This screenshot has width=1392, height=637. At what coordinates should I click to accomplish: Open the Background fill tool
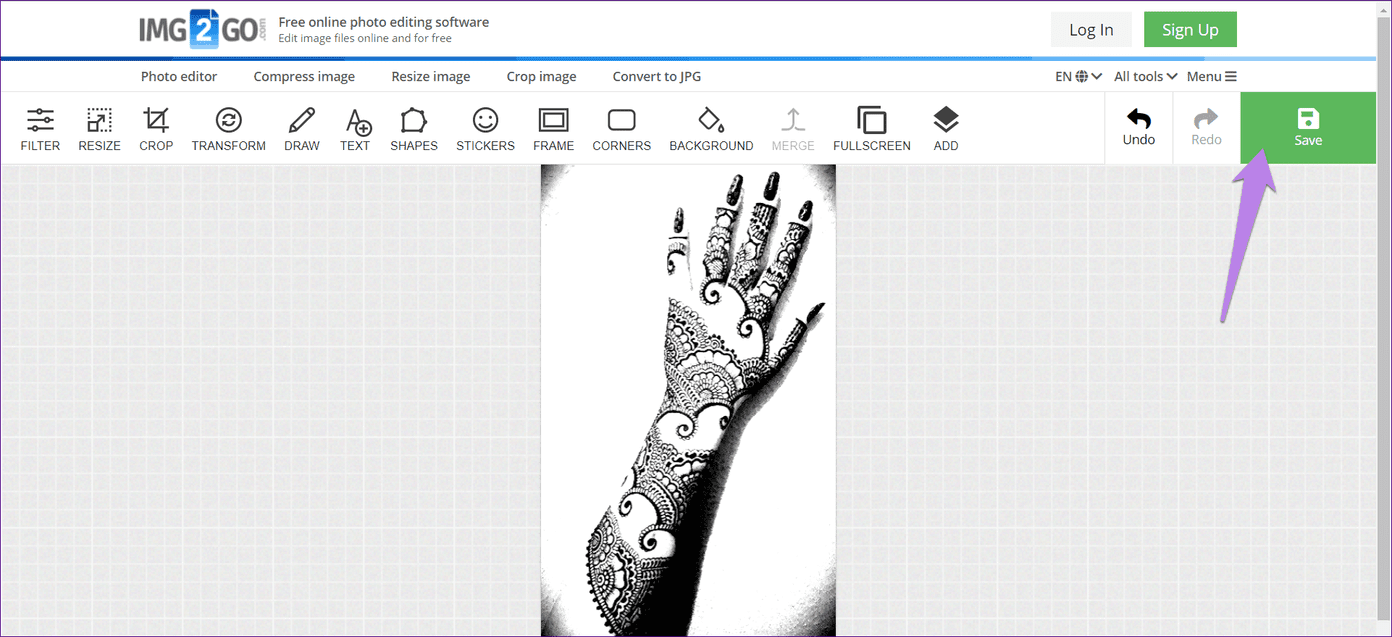711,130
